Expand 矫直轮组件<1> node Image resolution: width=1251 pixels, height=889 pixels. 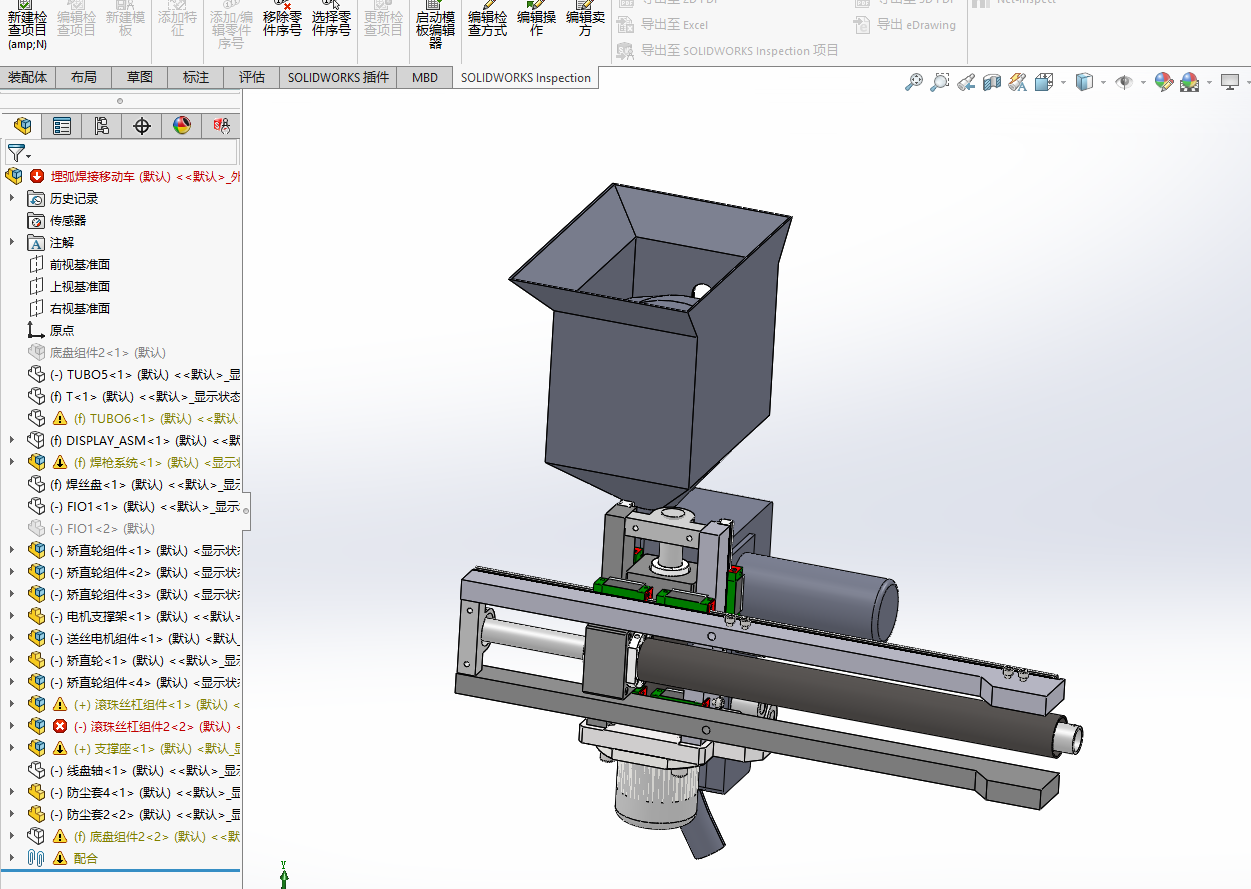(x=13, y=550)
